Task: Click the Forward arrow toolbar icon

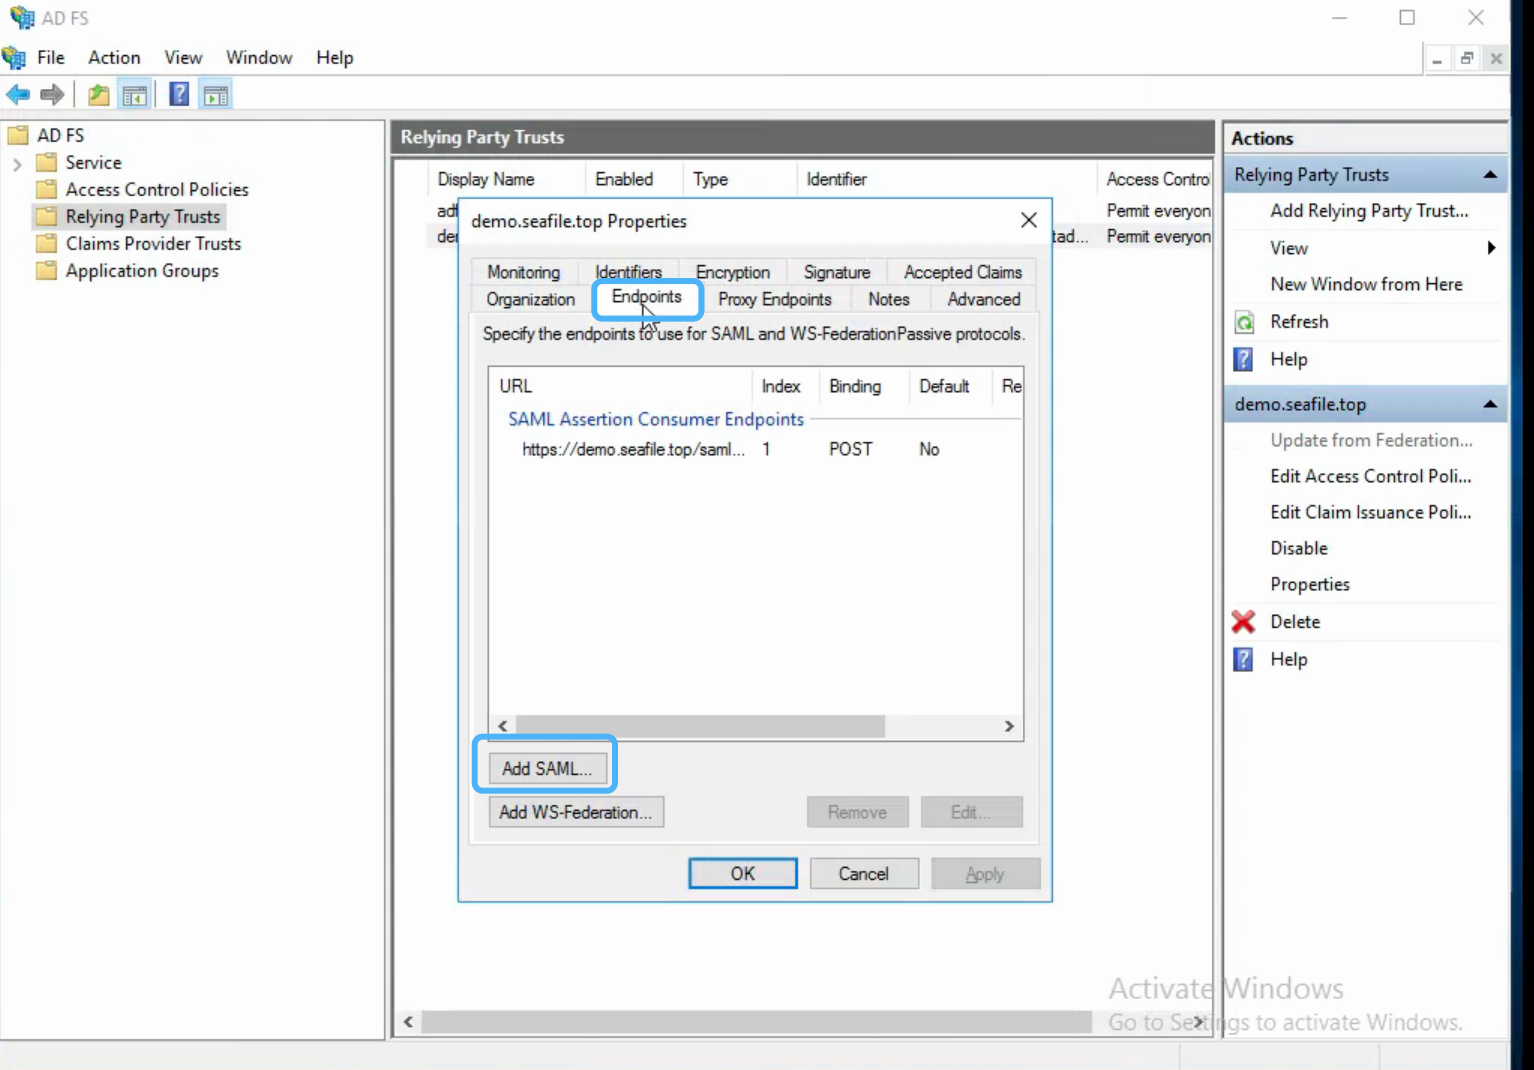Action: [x=52, y=95]
